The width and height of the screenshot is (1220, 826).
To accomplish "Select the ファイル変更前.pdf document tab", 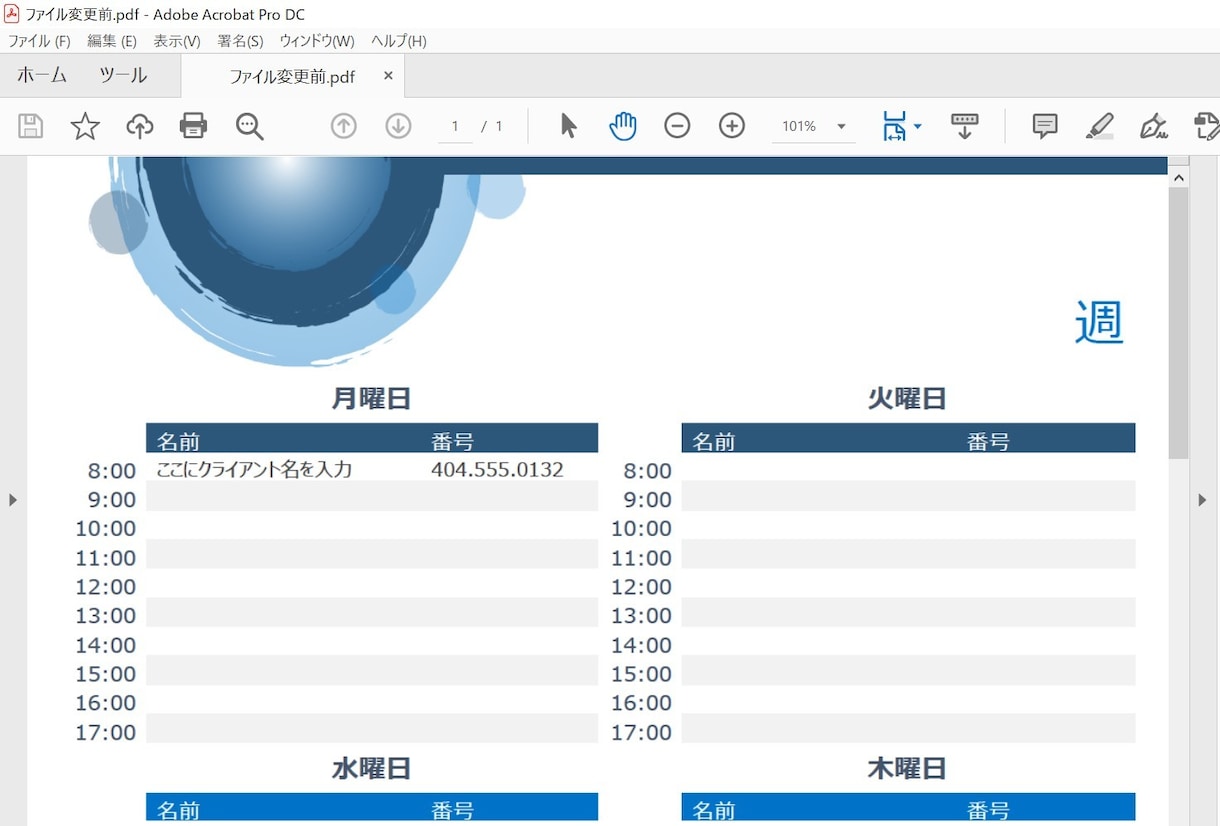I will pos(292,77).
